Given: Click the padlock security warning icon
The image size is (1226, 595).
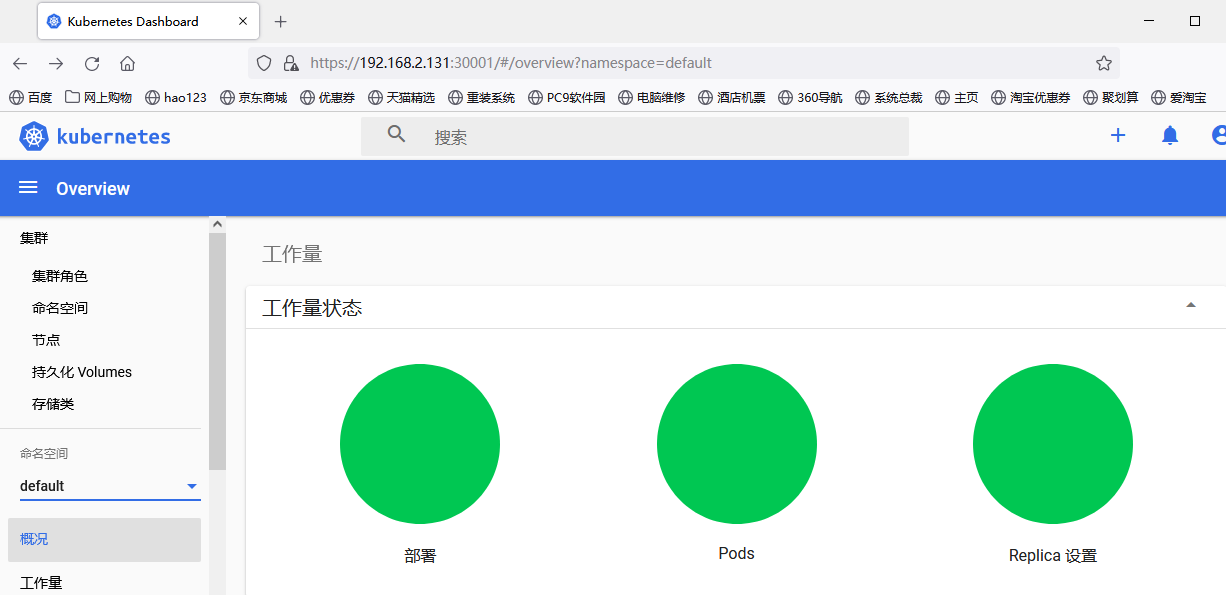Looking at the screenshot, I should pos(291,63).
